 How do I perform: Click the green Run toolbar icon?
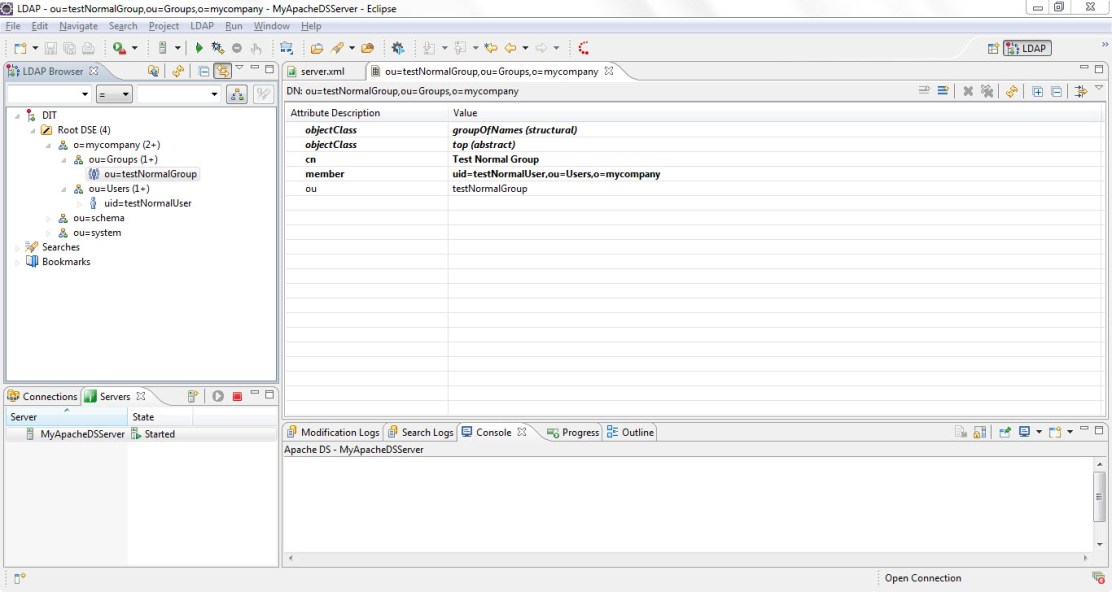click(199, 48)
